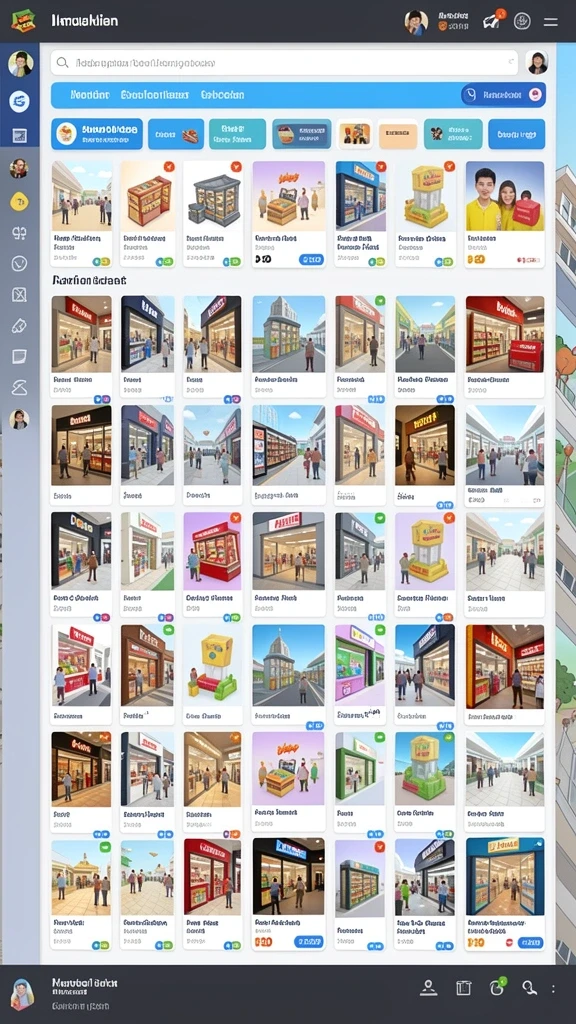Screen dimensions: 576x1024
Task: Open the three-dot overflow menu in bottom bar
Action: point(553,989)
